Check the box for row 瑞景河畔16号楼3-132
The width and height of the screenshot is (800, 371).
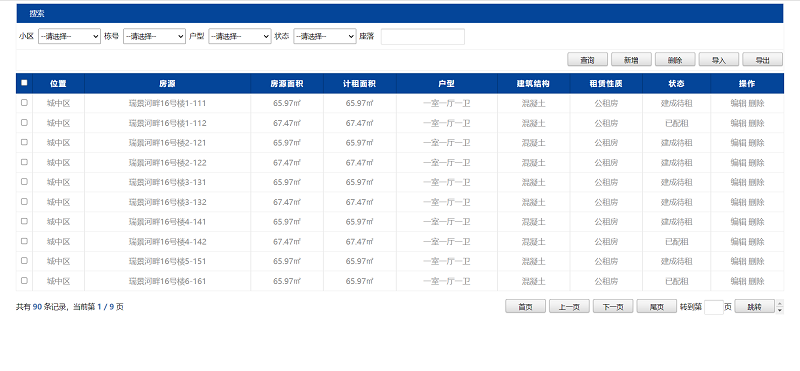point(24,202)
